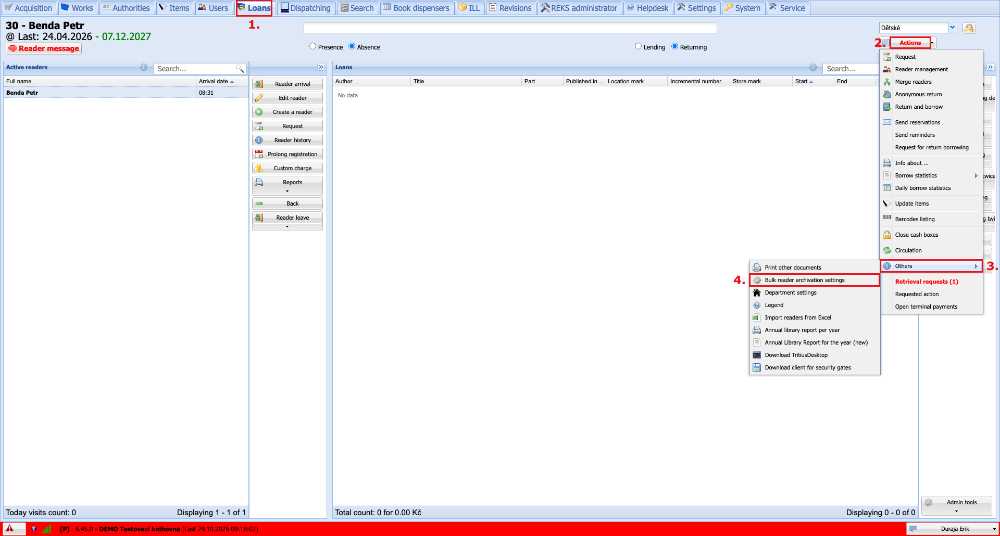
Task: Switch to the Items tab
Action: coord(174,8)
